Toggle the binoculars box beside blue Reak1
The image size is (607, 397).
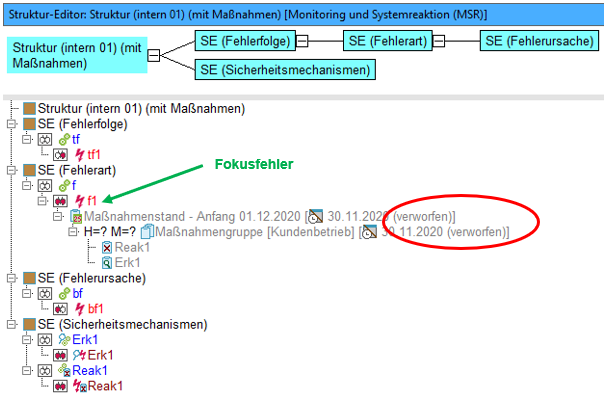click(45, 371)
